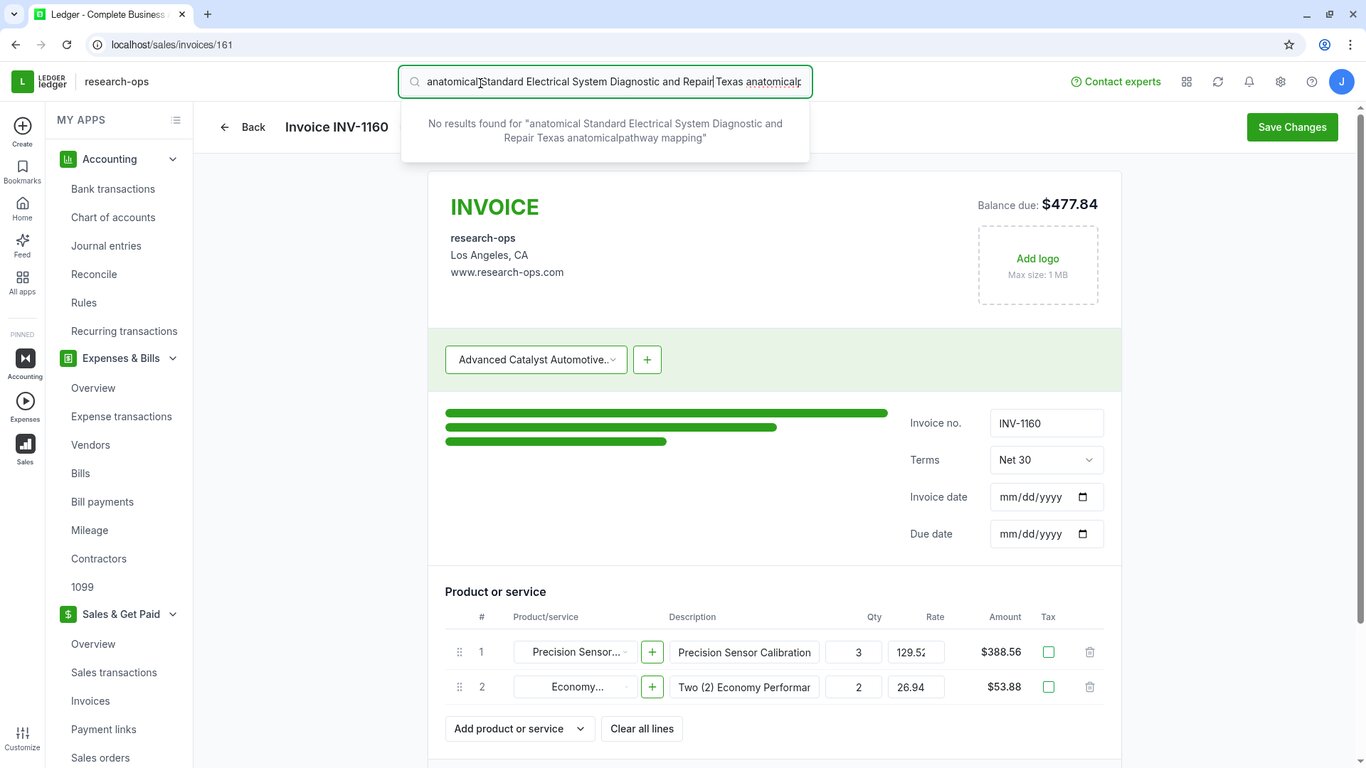
Task: Collapse the Accounting section in sidebar
Action: (172, 159)
